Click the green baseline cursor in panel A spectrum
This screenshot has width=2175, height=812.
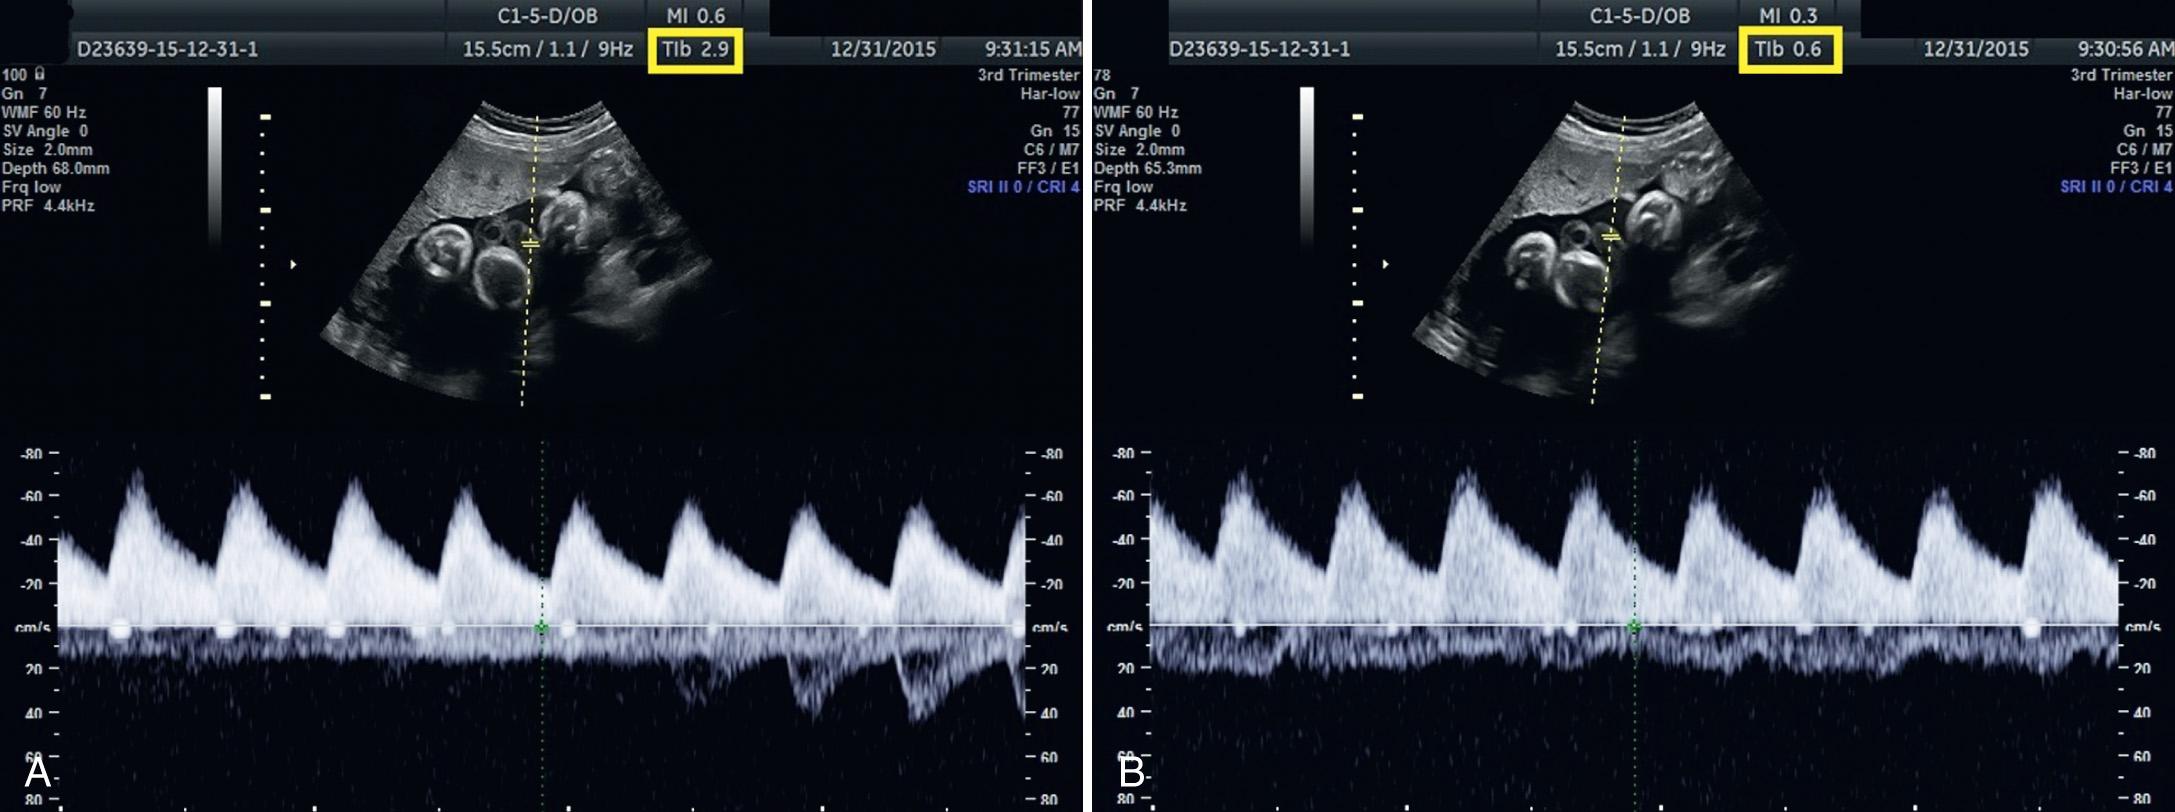point(542,628)
